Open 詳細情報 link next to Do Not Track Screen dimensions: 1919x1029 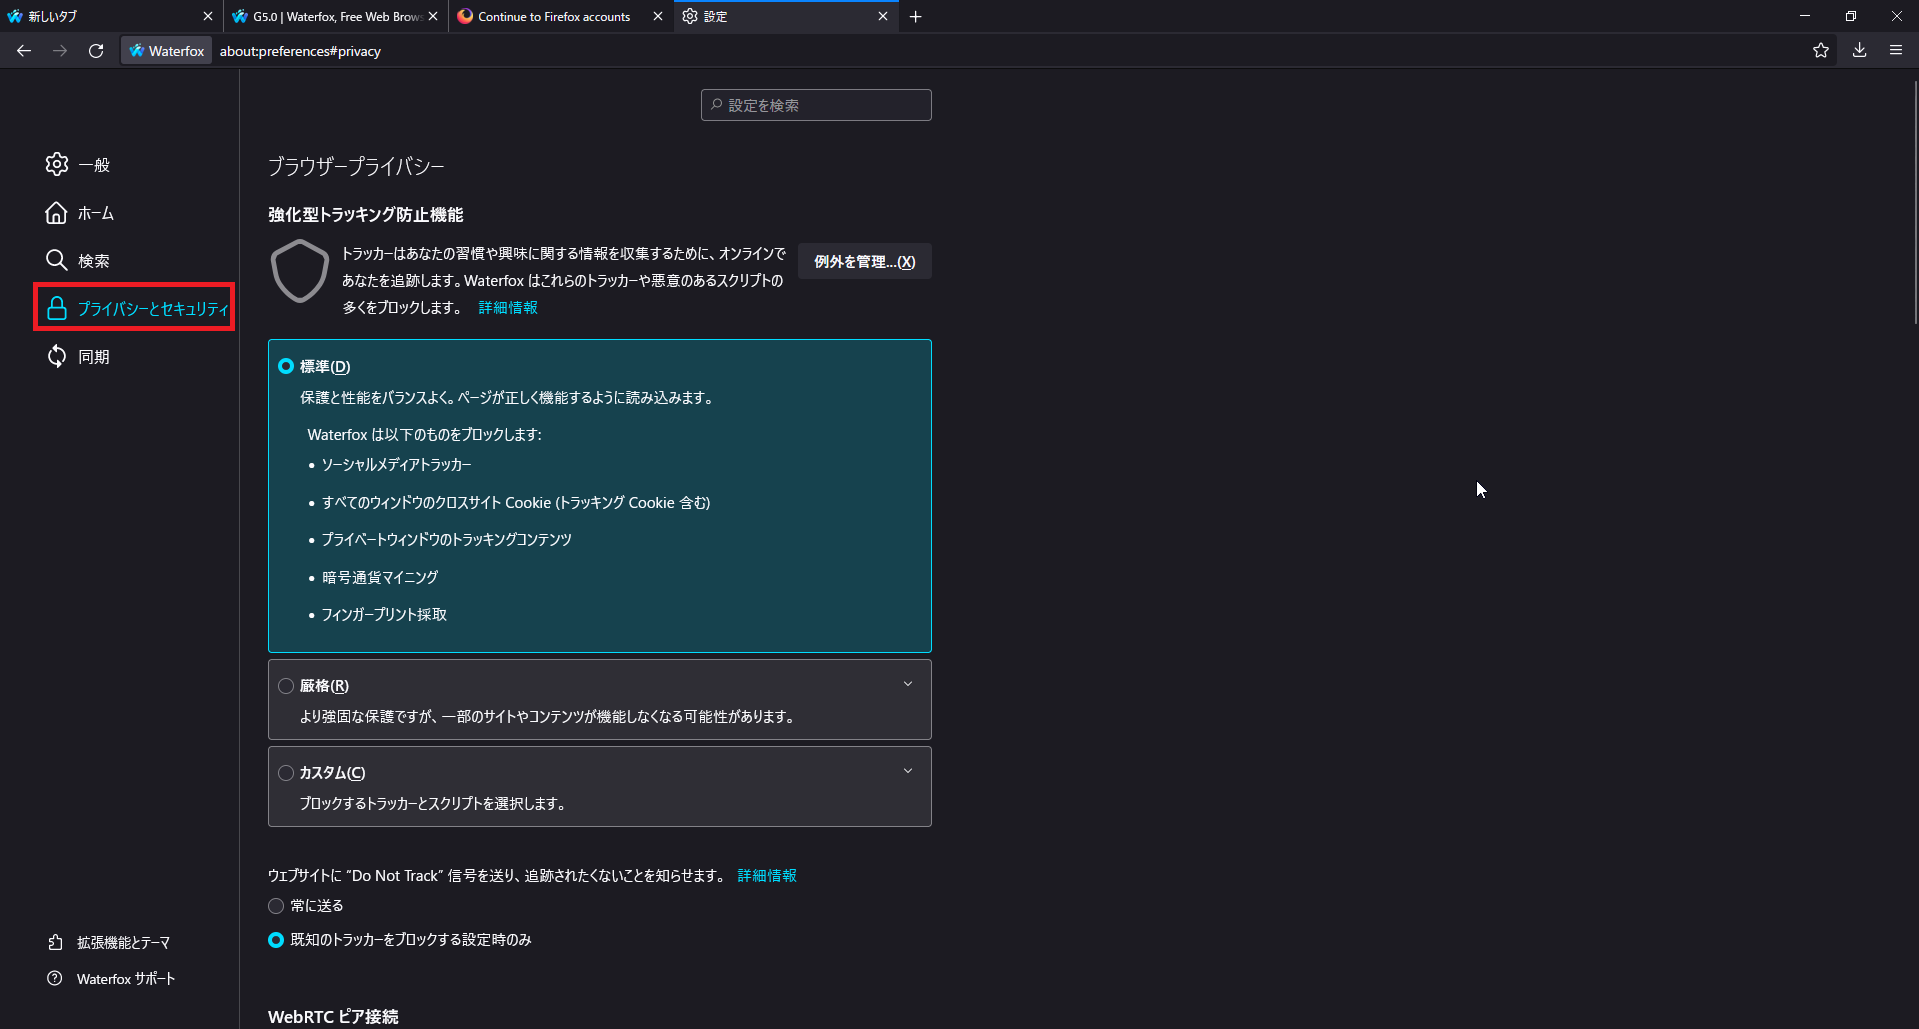767,876
